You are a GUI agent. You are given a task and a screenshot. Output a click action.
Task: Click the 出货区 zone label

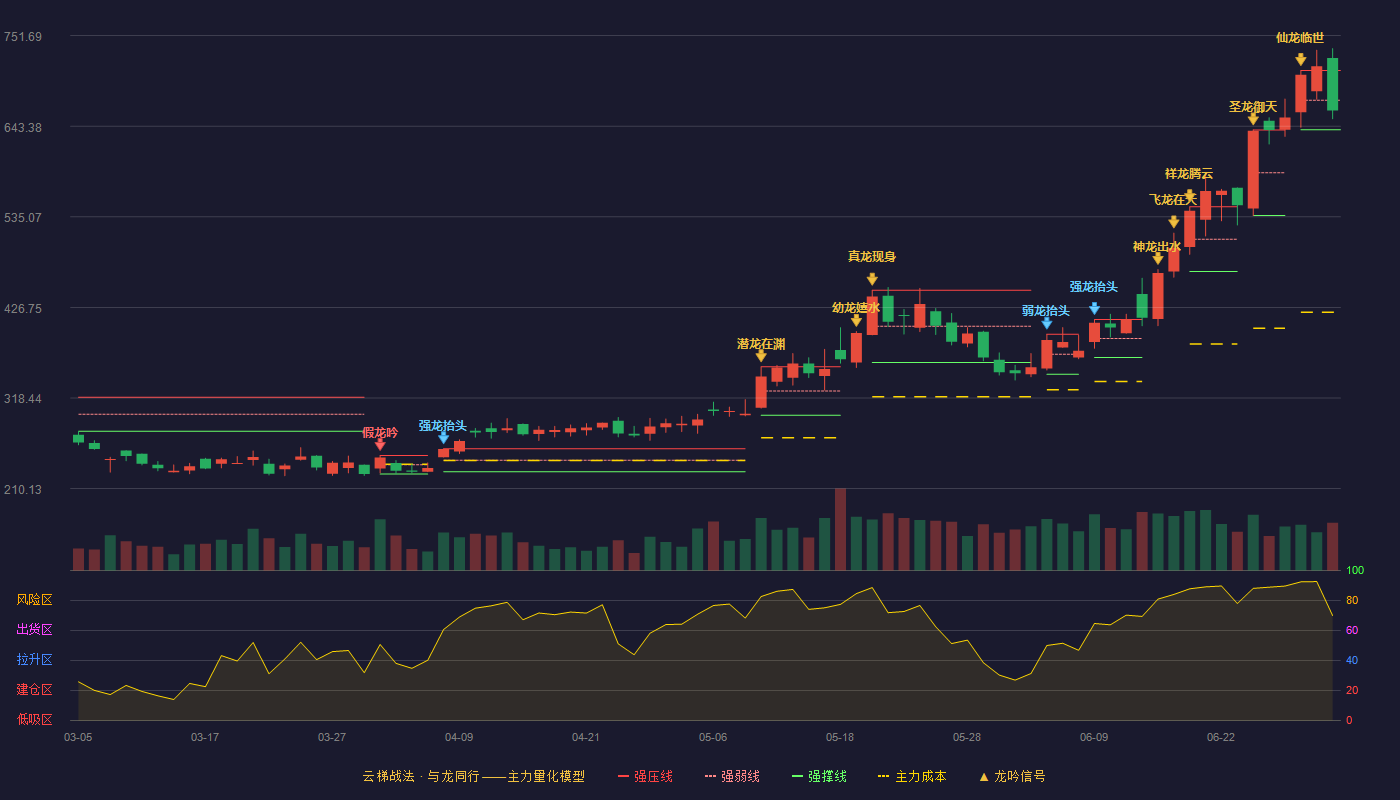34,630
